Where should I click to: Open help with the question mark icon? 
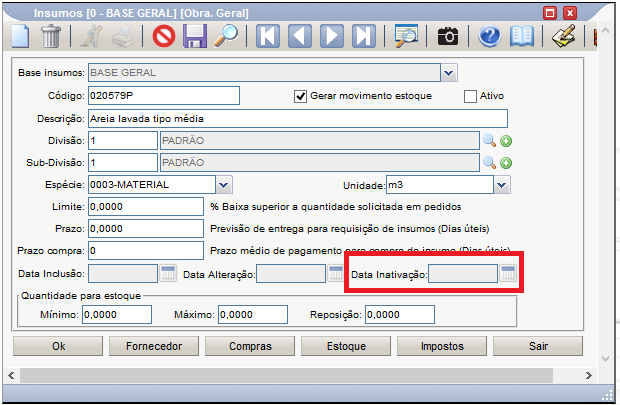pos(490,36)
